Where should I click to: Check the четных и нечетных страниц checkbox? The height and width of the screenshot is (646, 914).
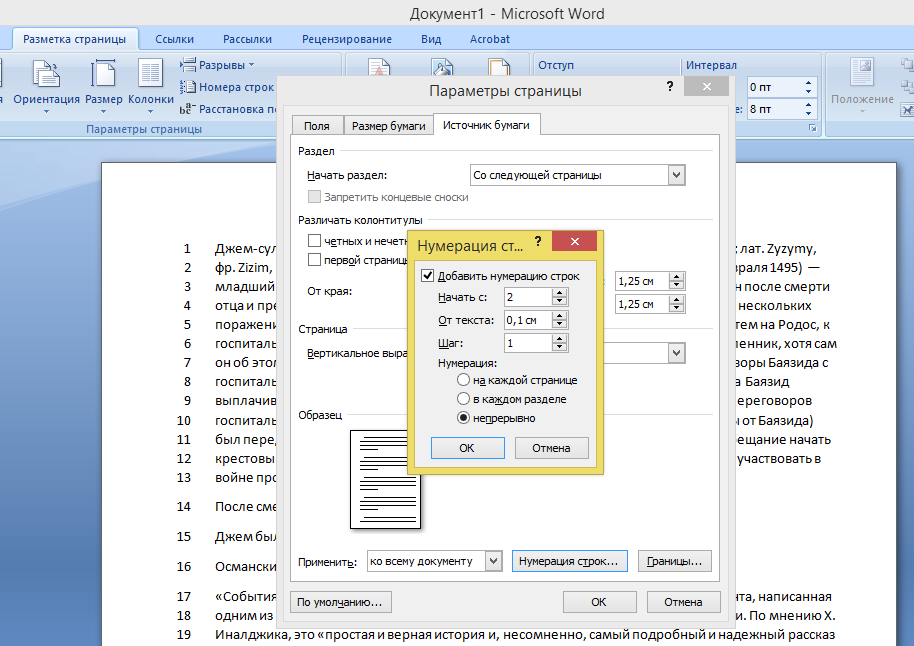[x=314, y=240]
